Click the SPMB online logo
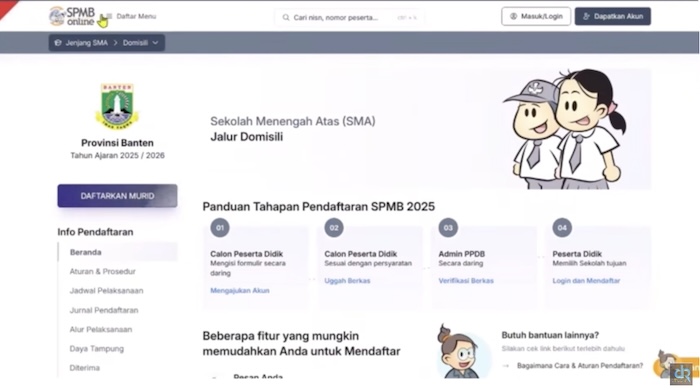This screenshot has width=700, height=390. [x=72, y=16]
